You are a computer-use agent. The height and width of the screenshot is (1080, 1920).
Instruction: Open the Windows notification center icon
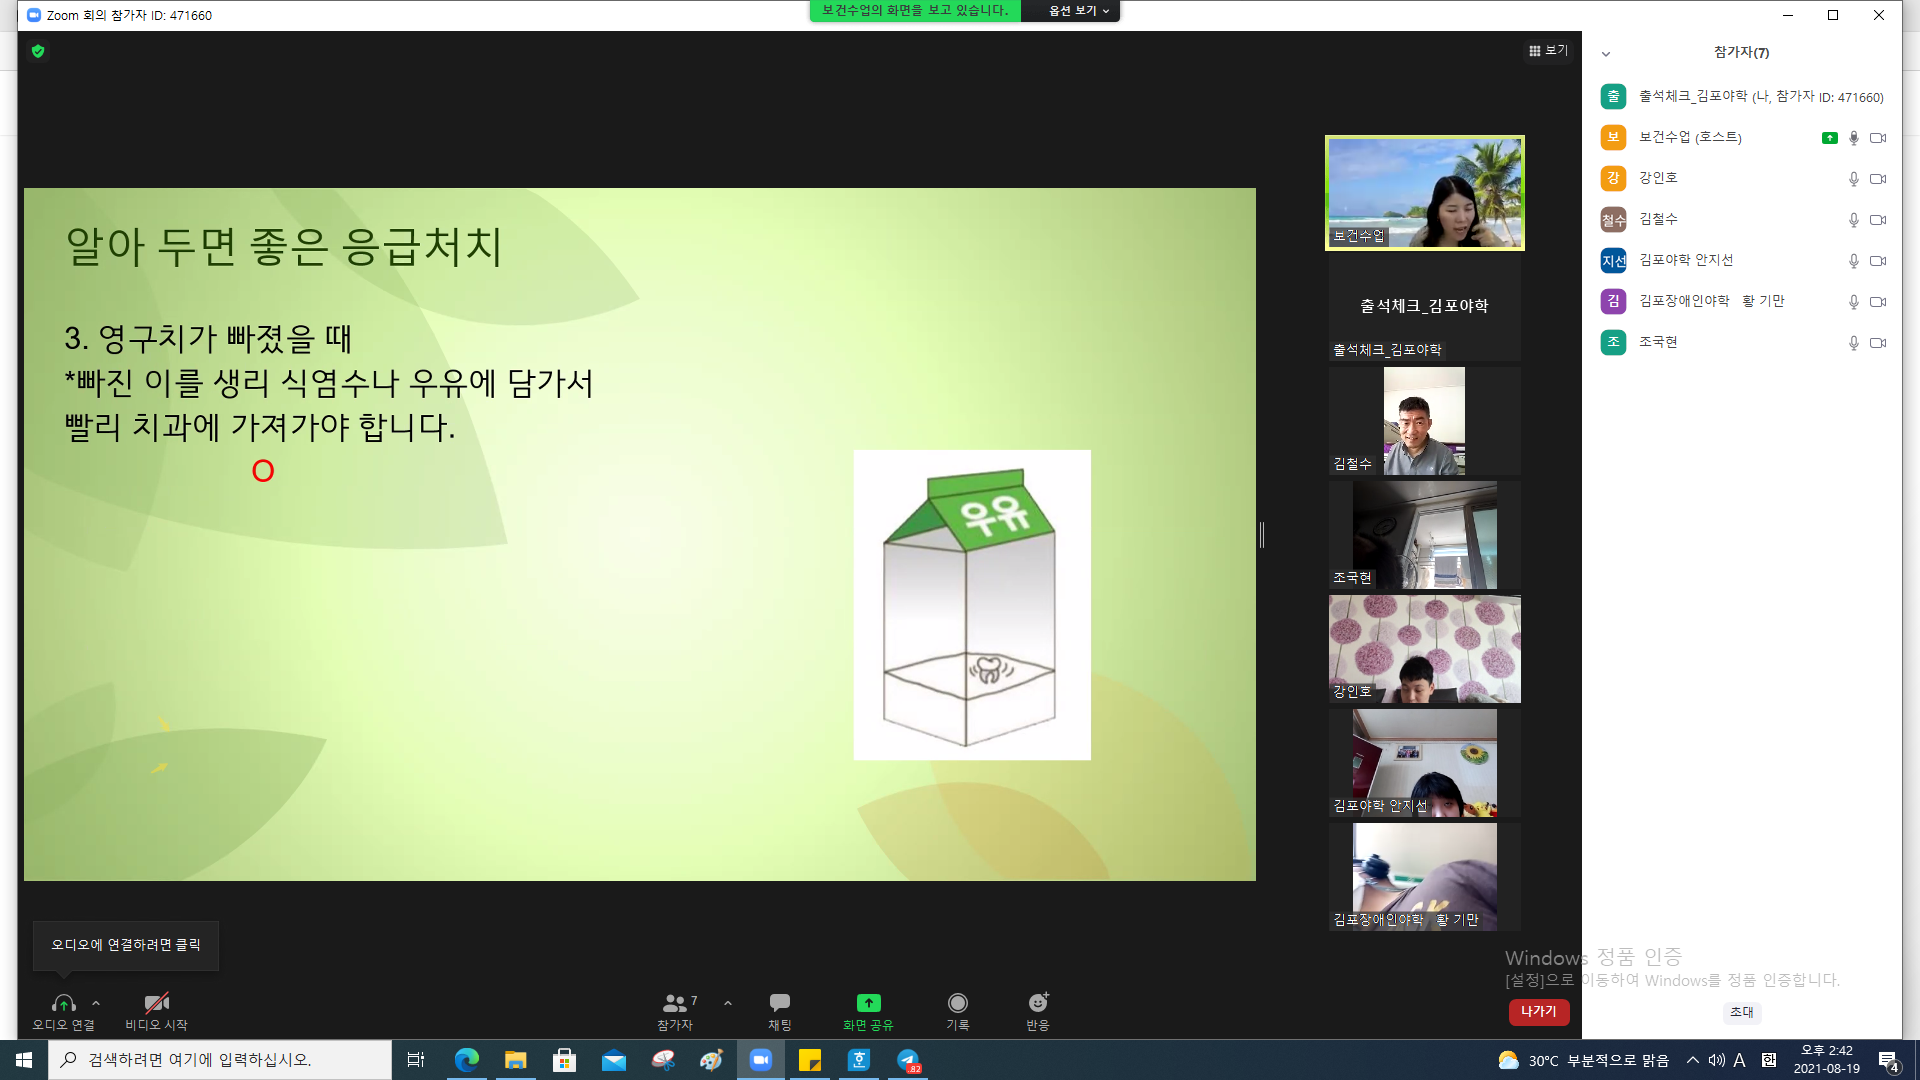1888,1061
